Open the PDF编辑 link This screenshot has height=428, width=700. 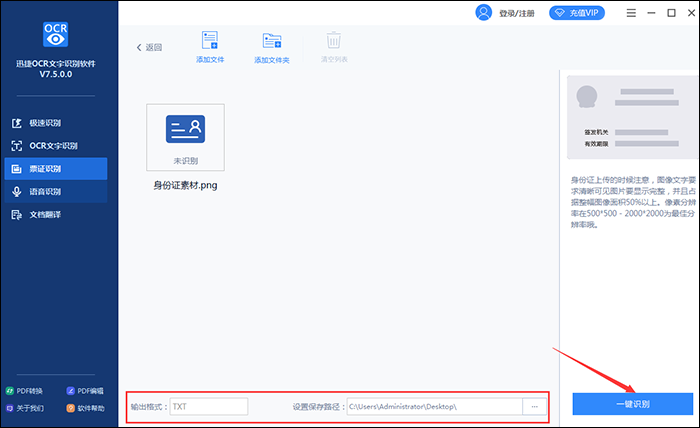point(85,391)
